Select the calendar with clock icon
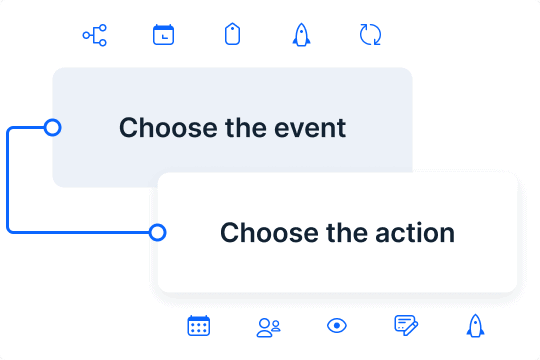 (164, 35)
